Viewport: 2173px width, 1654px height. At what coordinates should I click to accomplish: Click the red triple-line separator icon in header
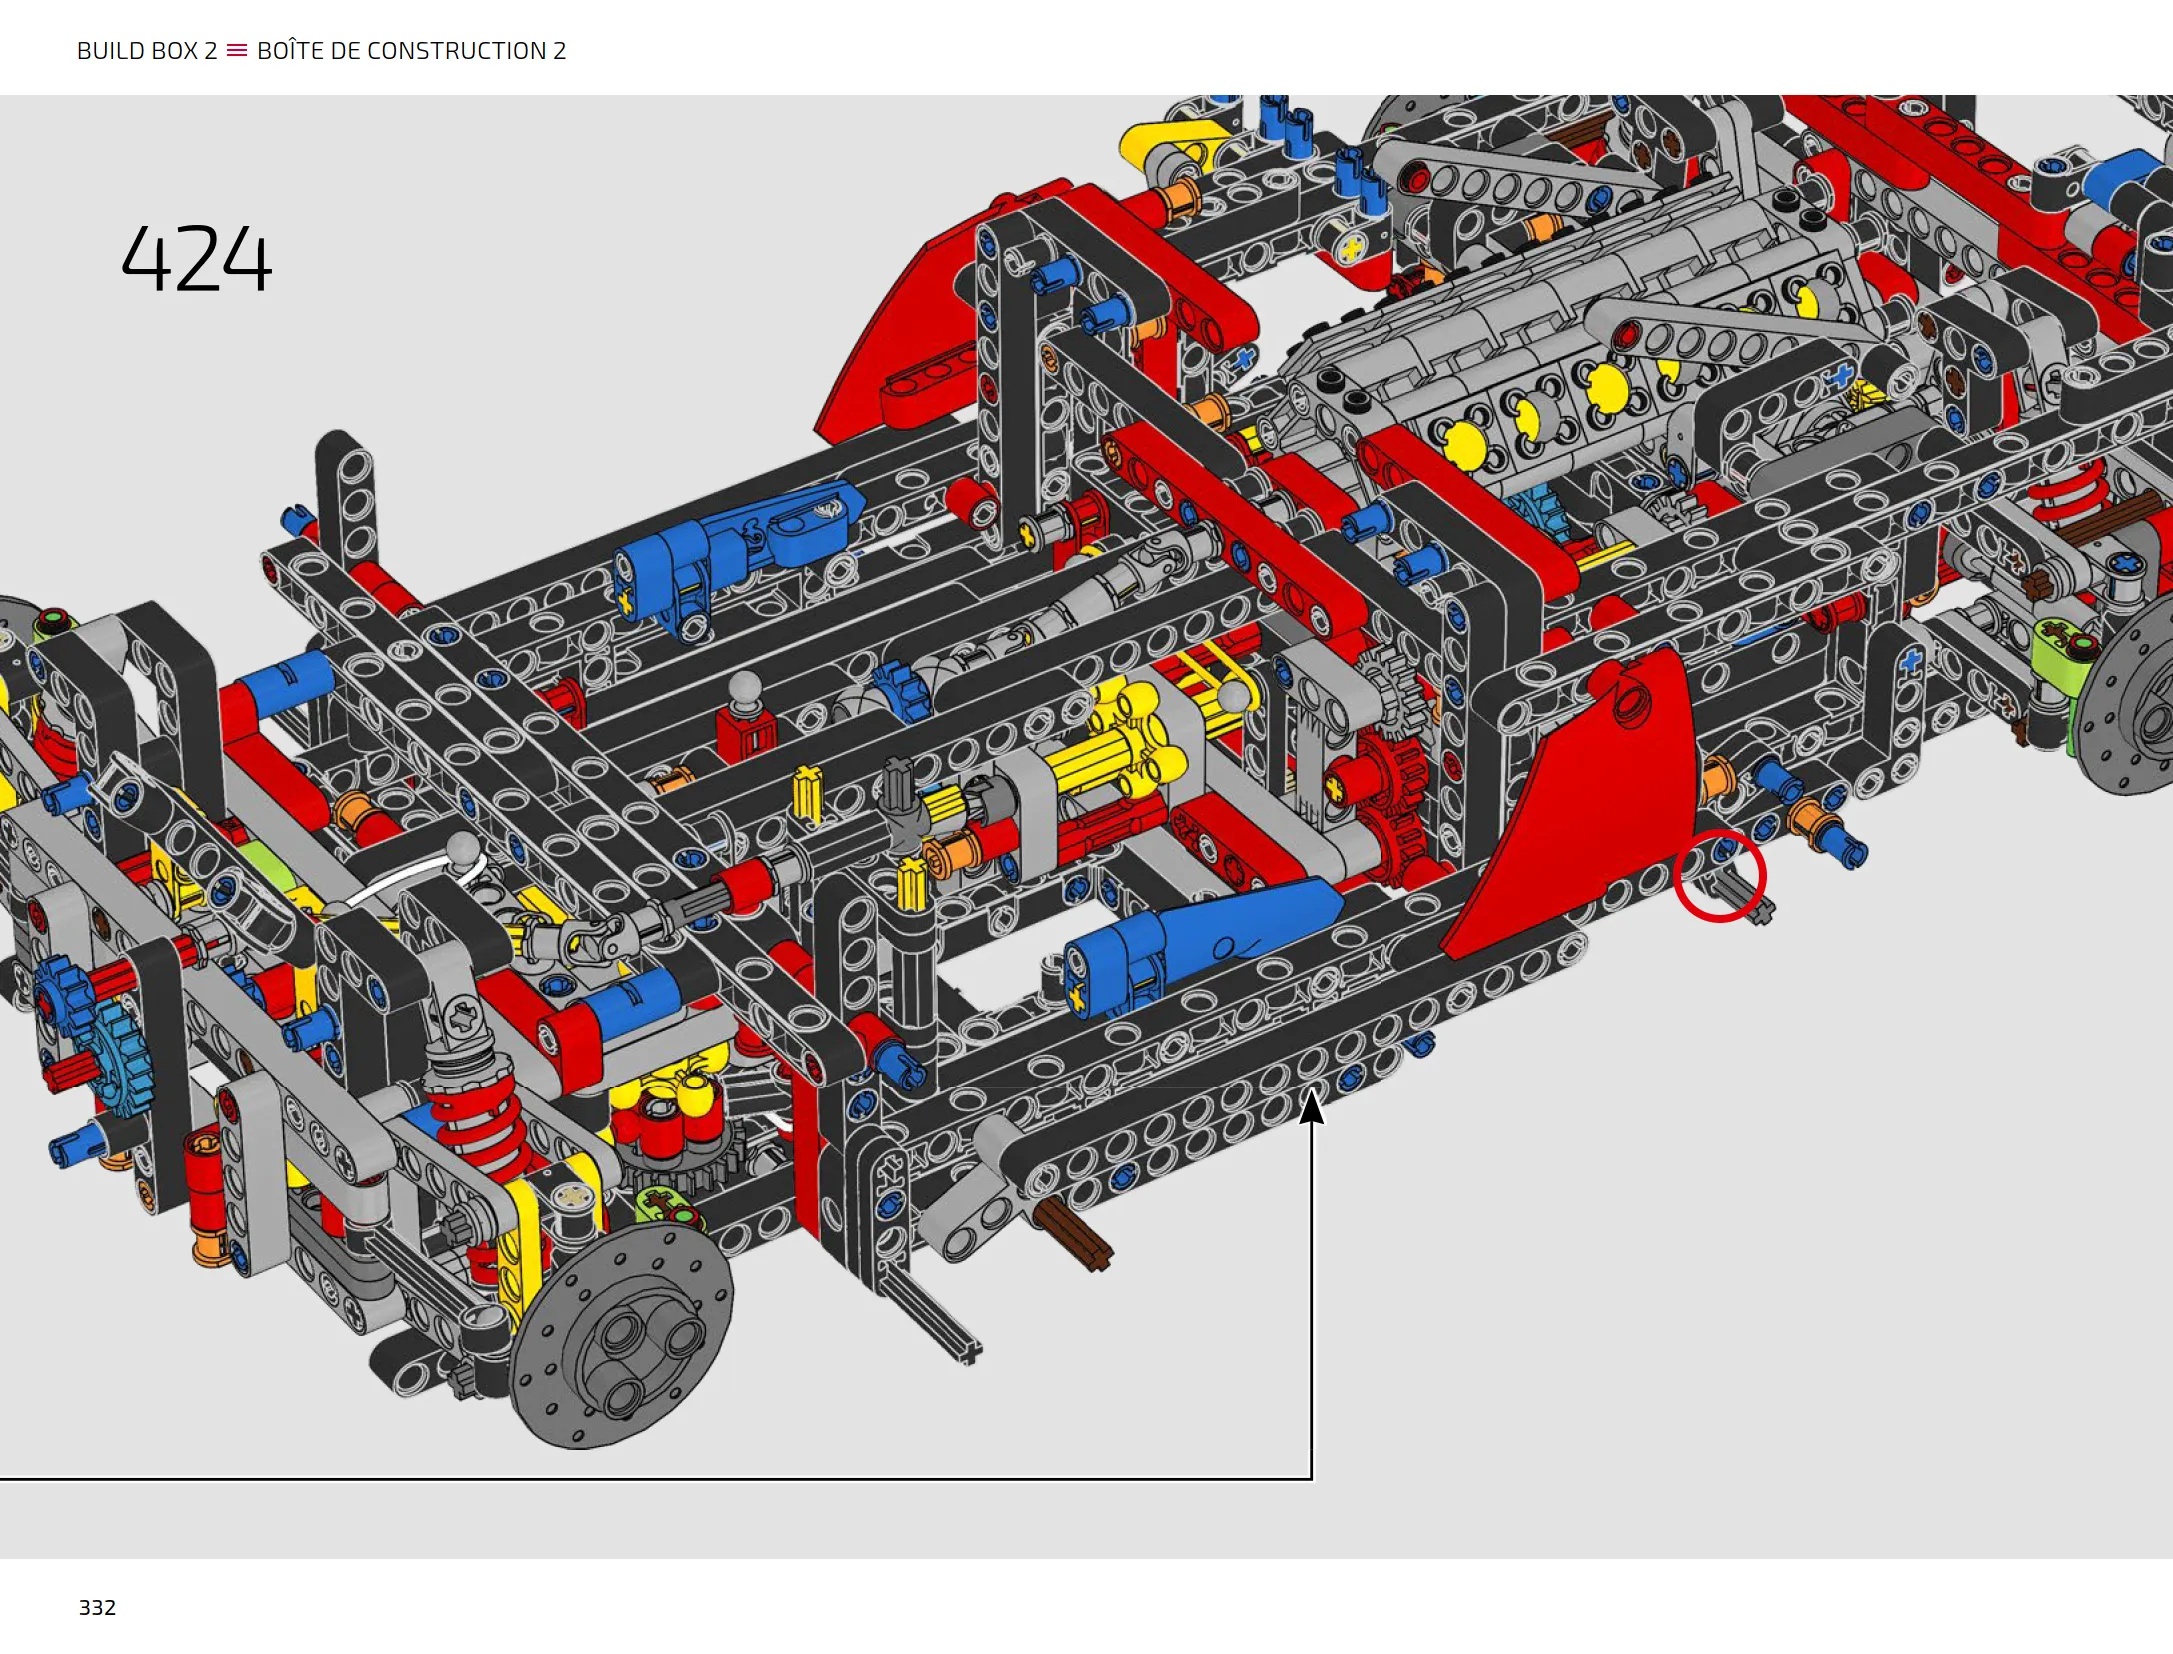pyautogui.click(x=237, y=50)
